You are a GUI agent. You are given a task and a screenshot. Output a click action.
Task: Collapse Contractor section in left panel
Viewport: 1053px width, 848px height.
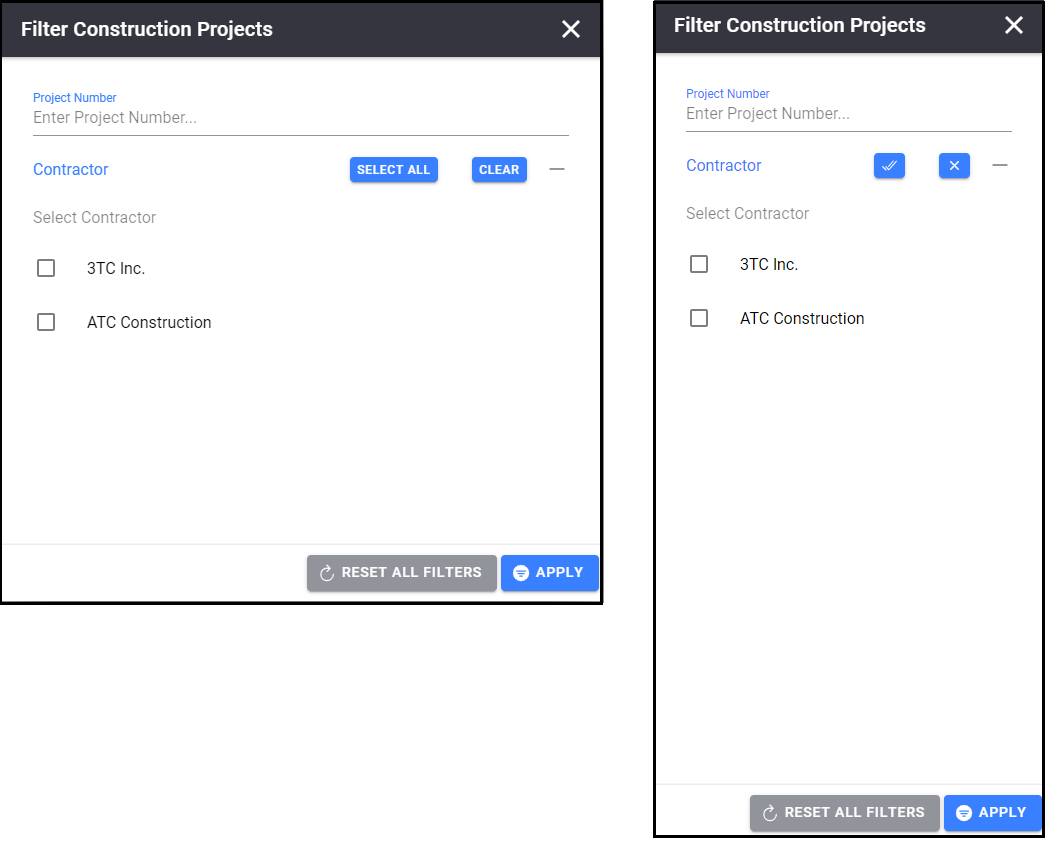point(557,169)
